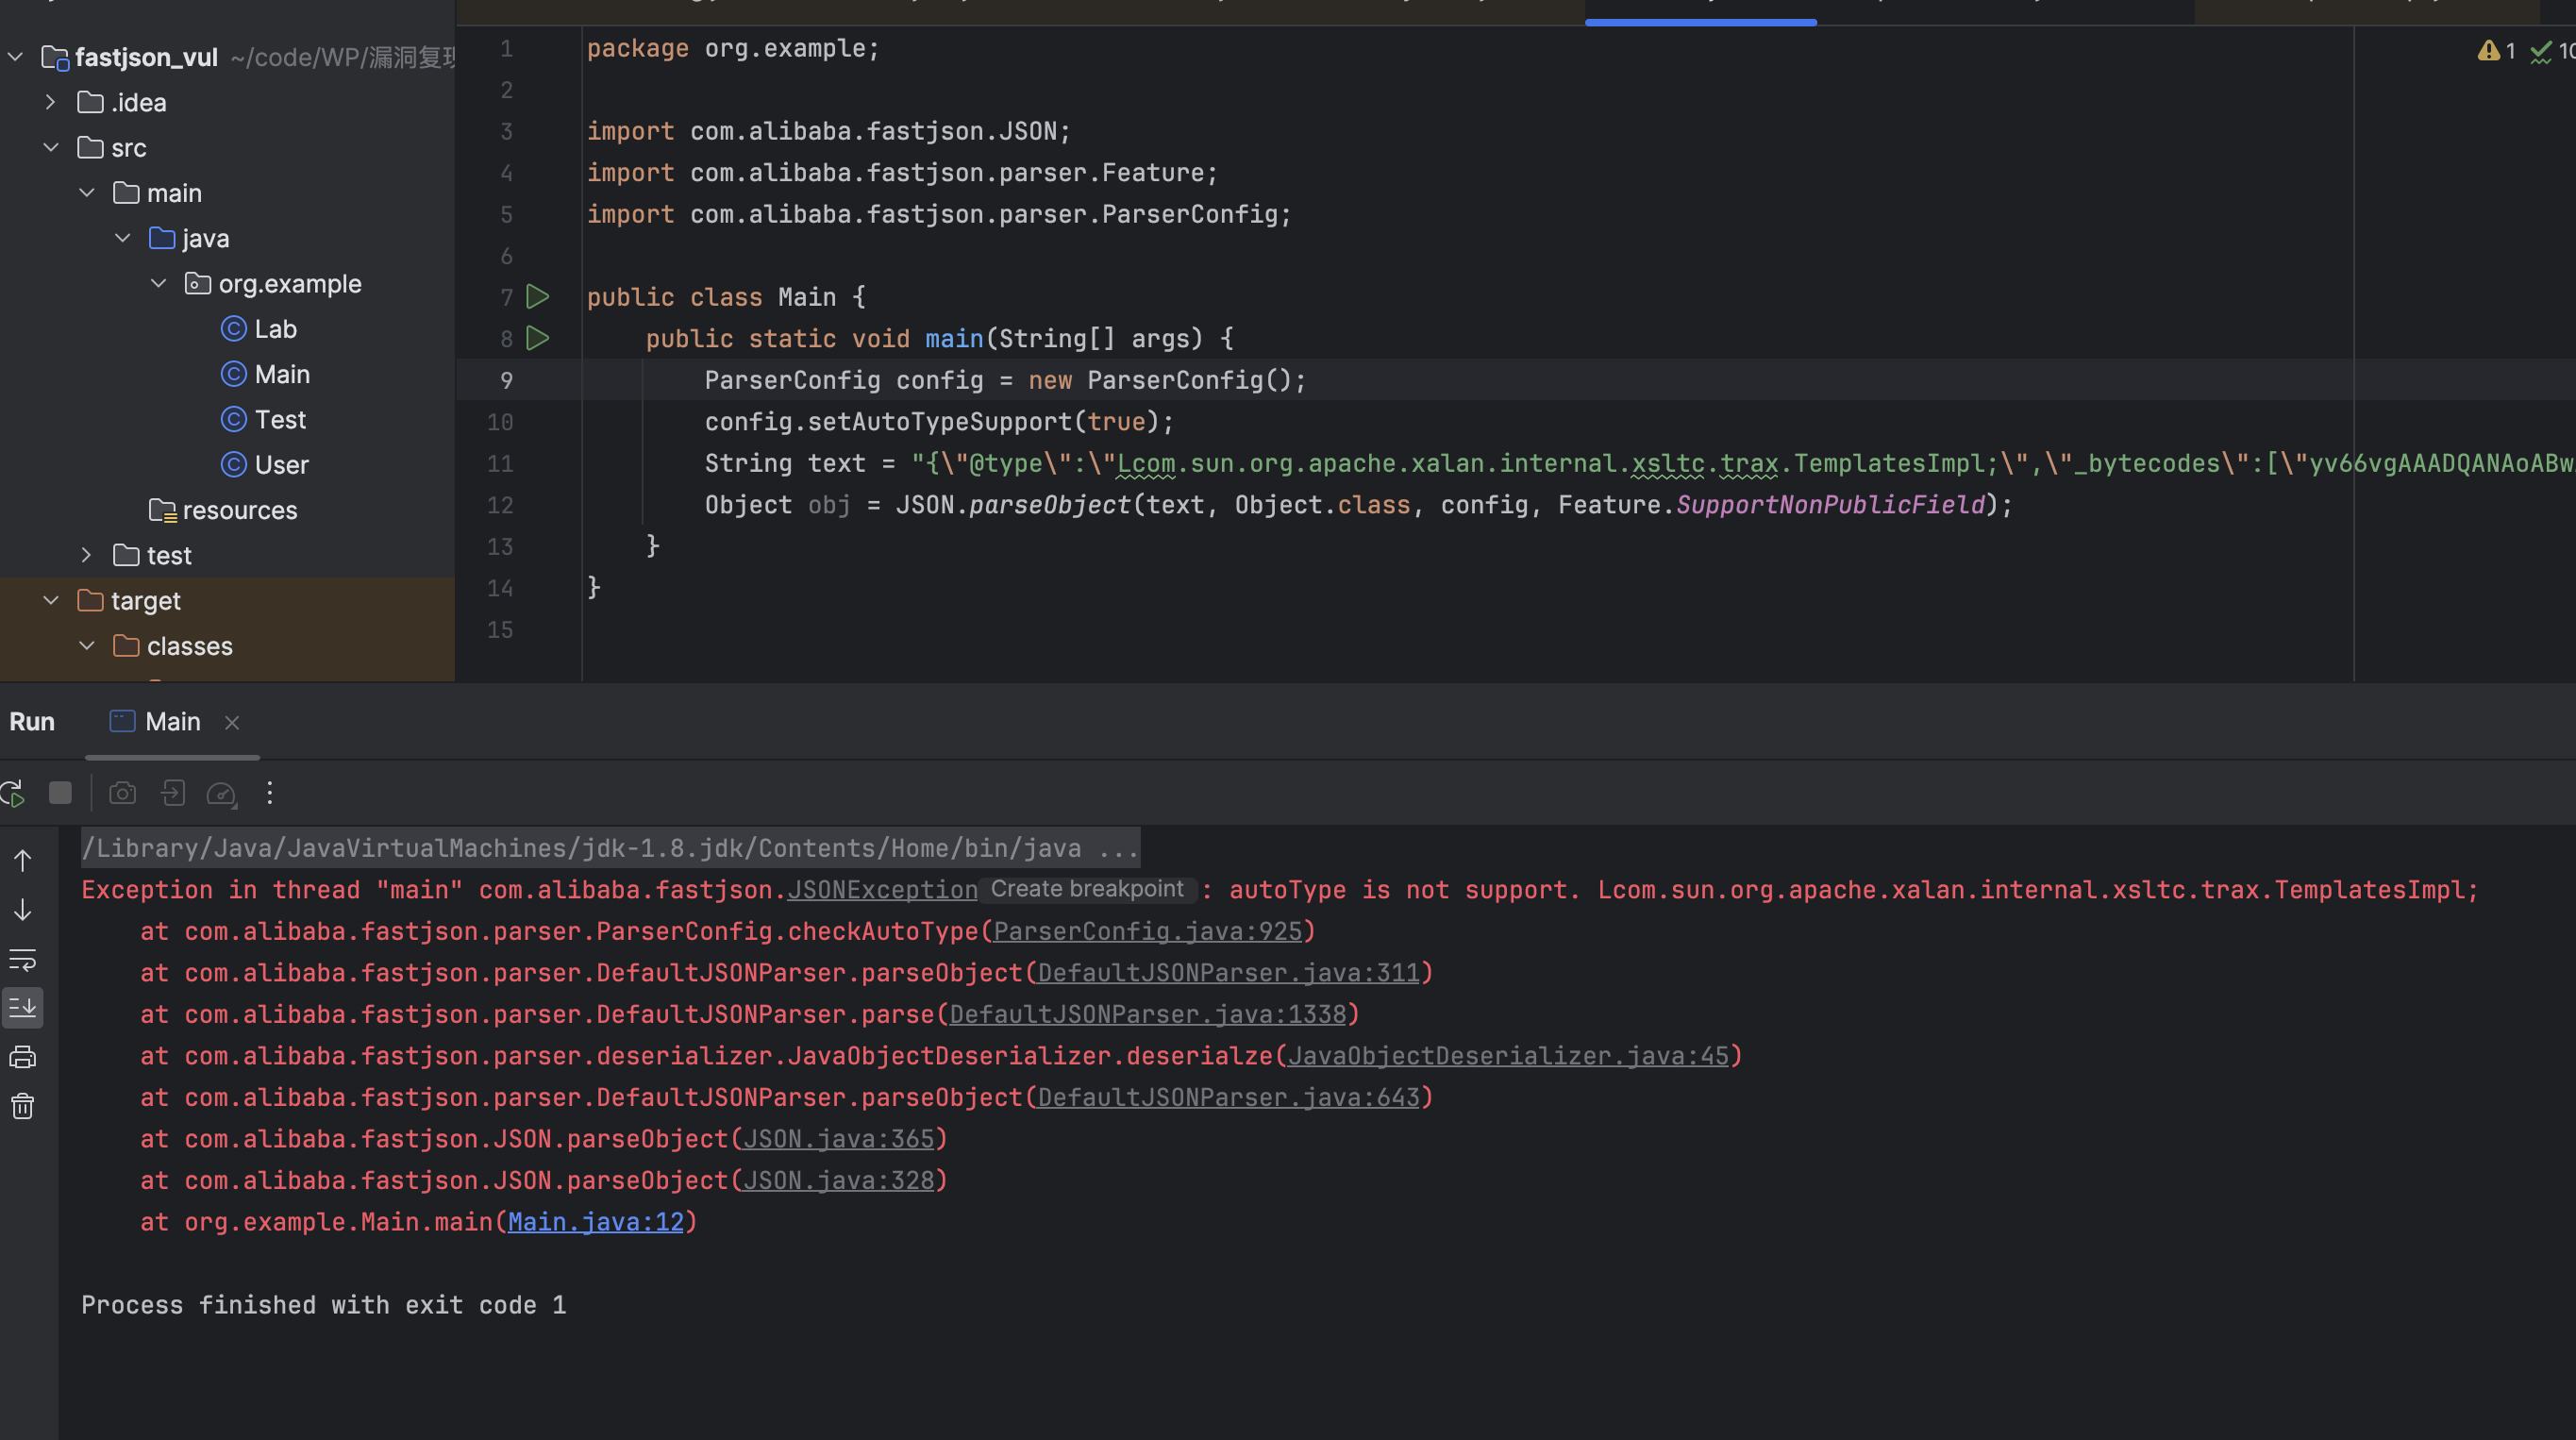The width and height of the screenshot is (2576, 1440).
Task: Select the Main run tab
Action: (x=172, y=722)
